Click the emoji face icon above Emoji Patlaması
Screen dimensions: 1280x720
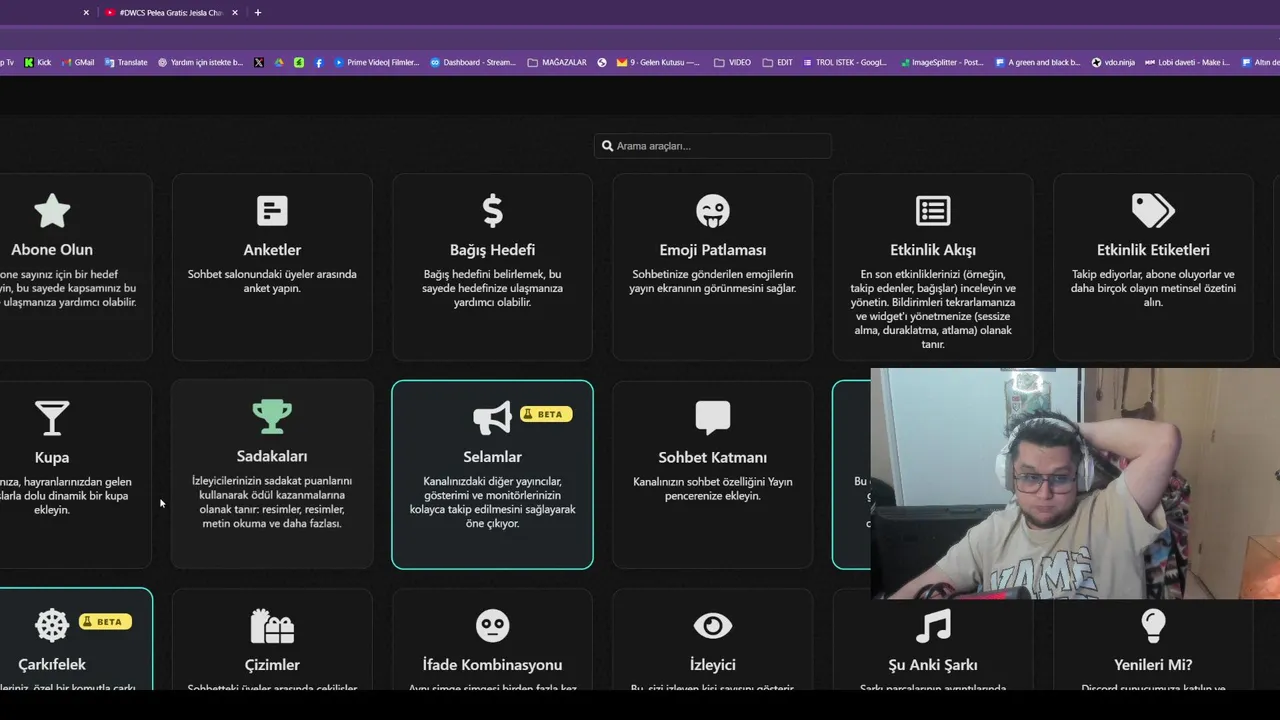(x=713, y=211)
